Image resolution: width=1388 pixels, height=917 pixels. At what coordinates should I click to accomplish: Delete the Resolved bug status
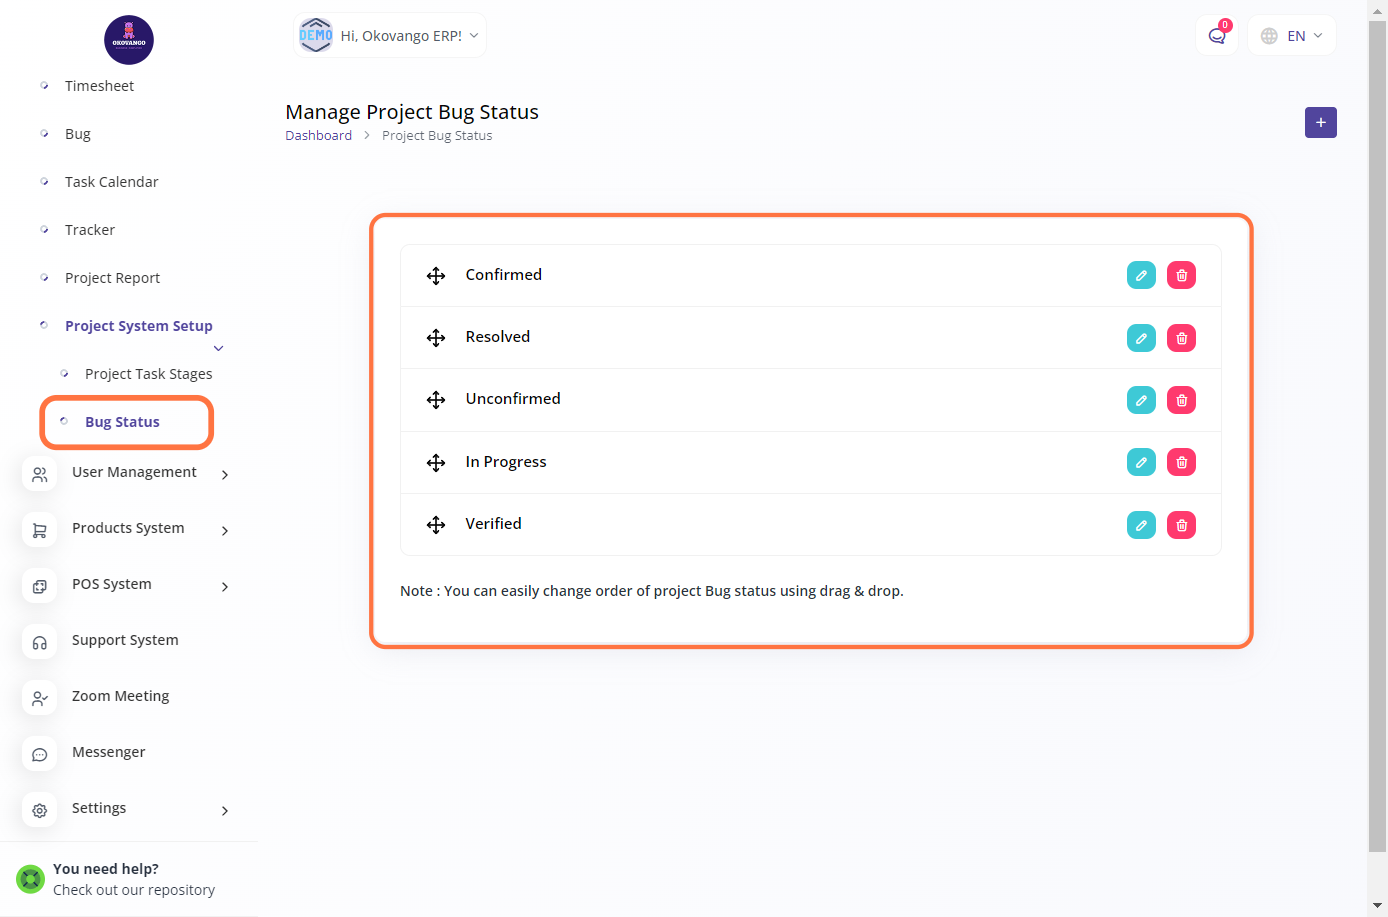tap(1181, 338)
